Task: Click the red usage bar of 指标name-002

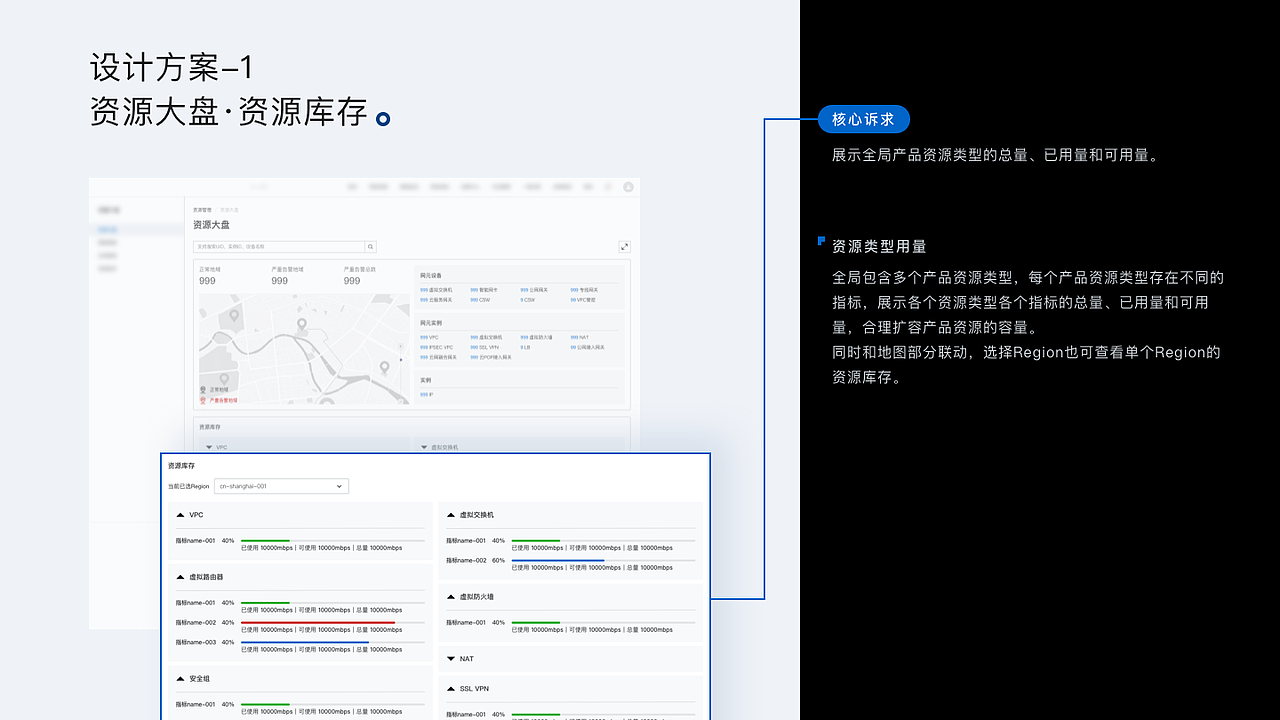Action: [317, 622]
